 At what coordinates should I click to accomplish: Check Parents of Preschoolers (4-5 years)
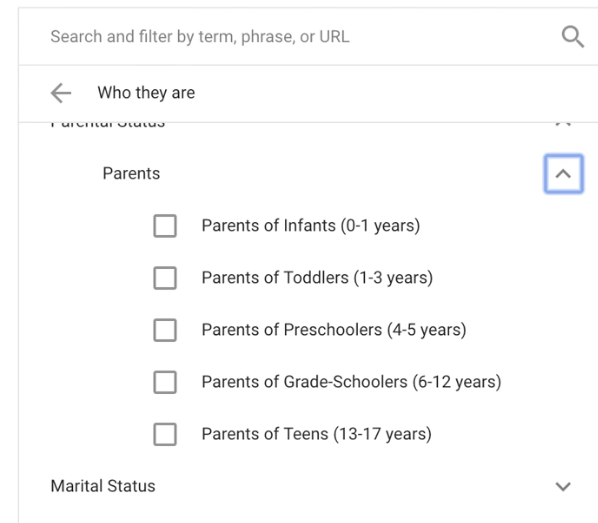pos(165,330)
